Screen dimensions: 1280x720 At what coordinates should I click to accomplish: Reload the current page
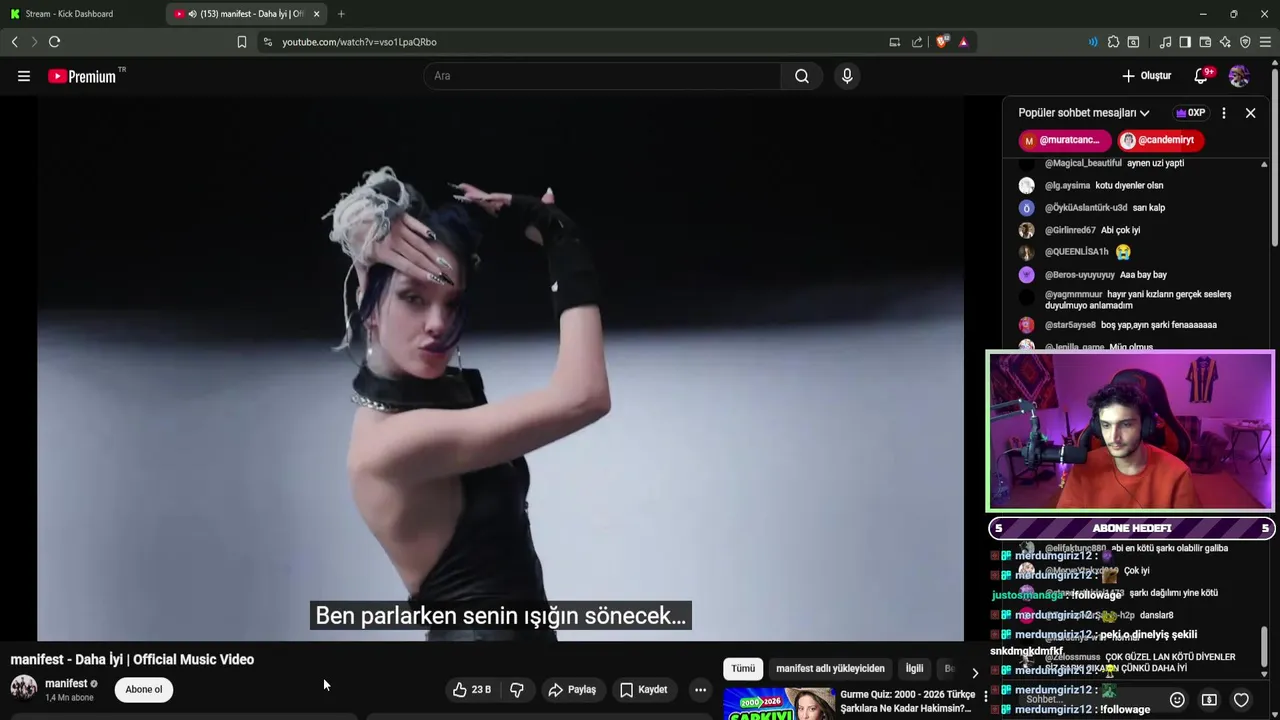pos(55,42)
